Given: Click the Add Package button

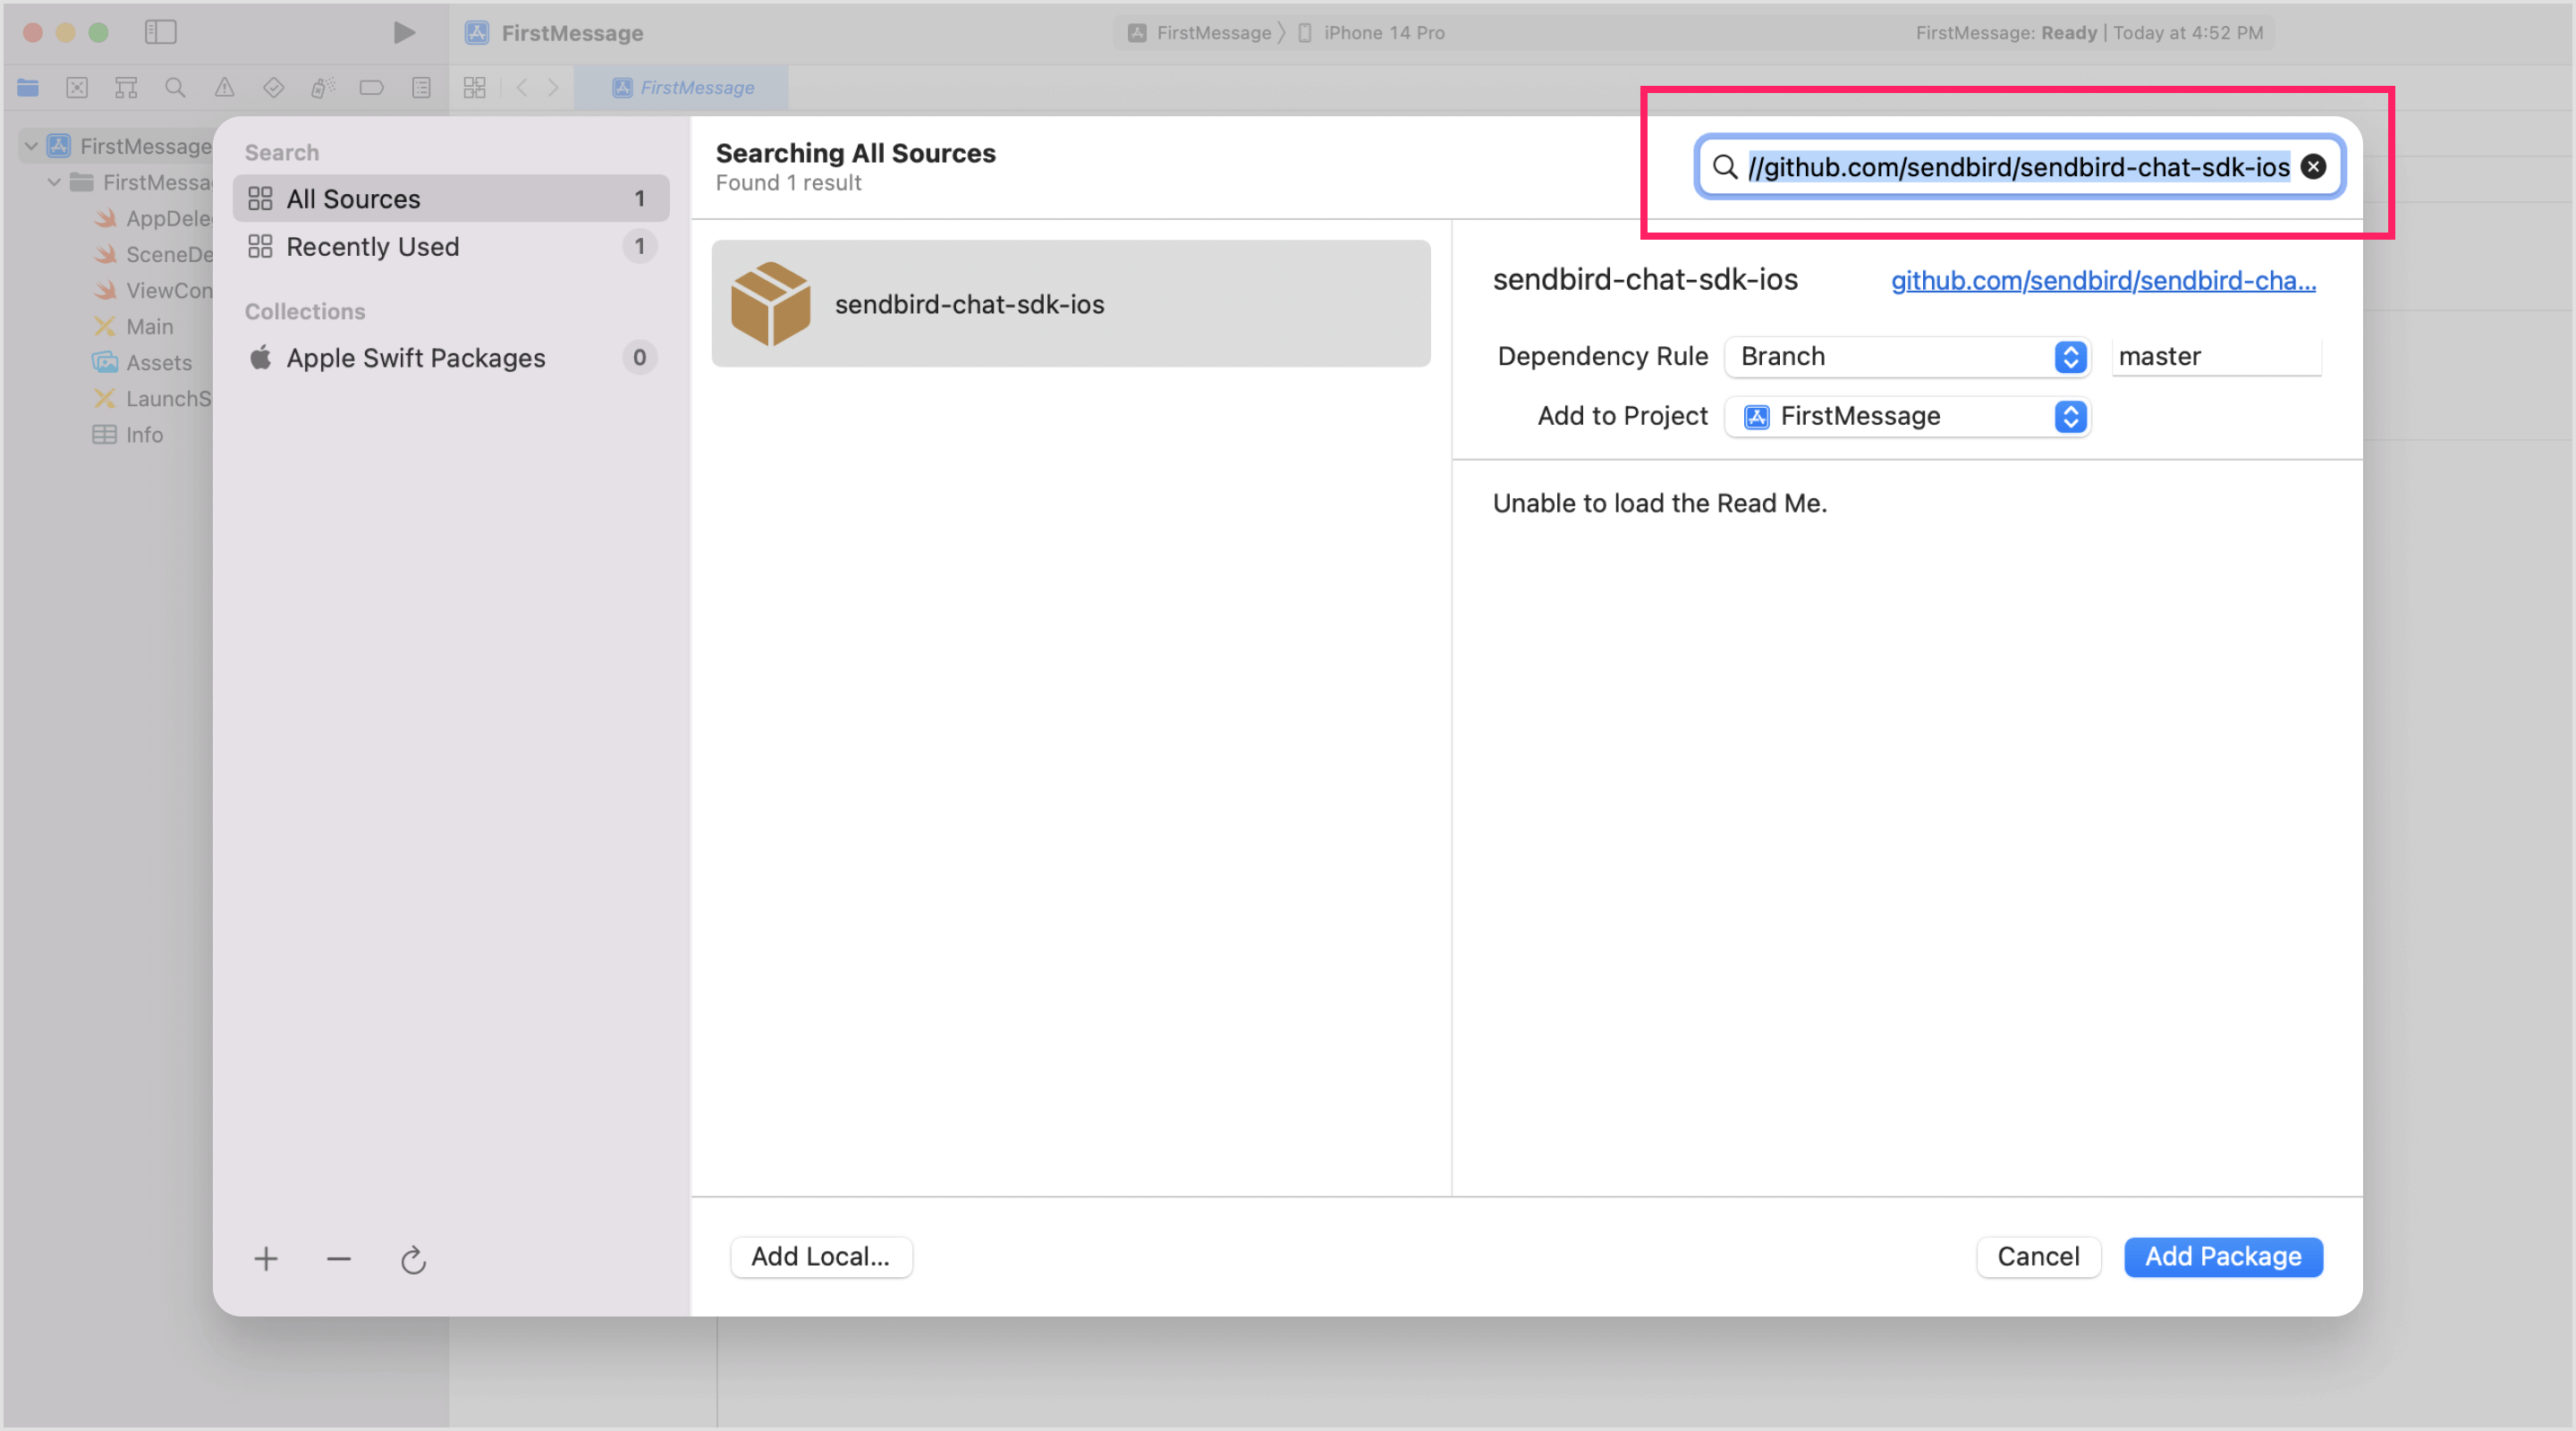Looking at the screenshot, I should (x=2222, y=1257).
